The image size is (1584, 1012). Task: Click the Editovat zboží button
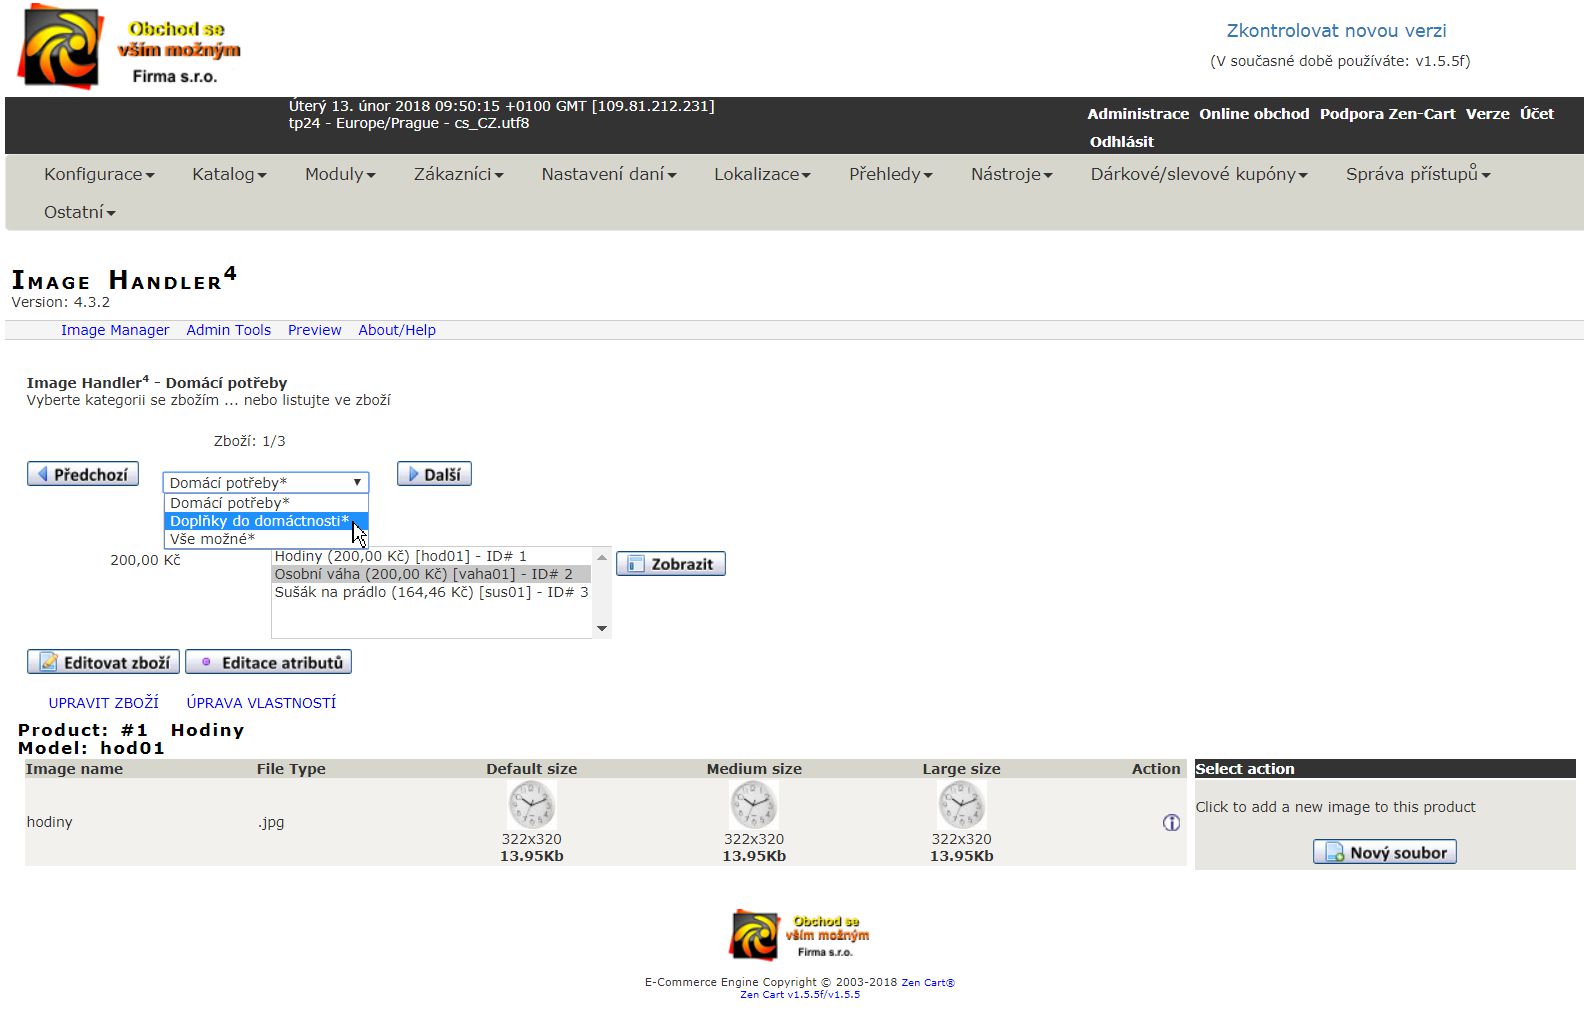pos(104,662)
